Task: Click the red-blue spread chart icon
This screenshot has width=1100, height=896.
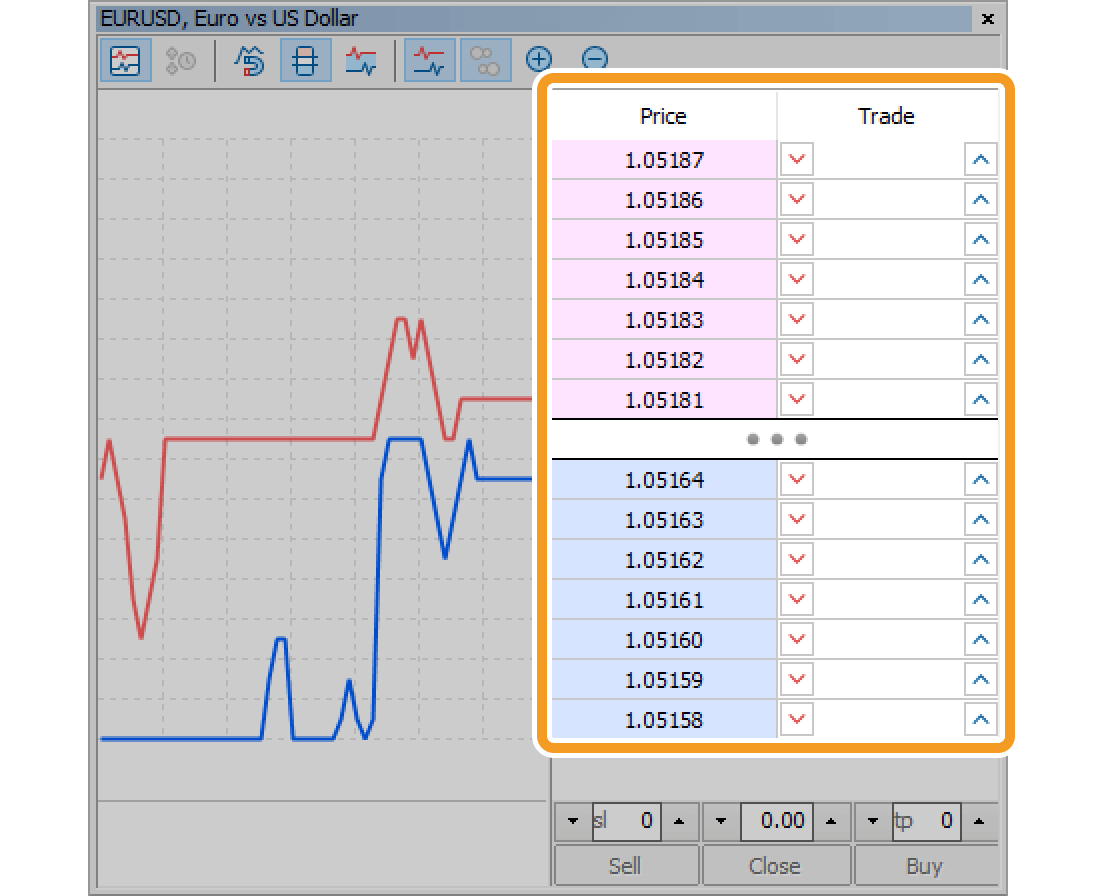Action: click(x=360, y=61)
